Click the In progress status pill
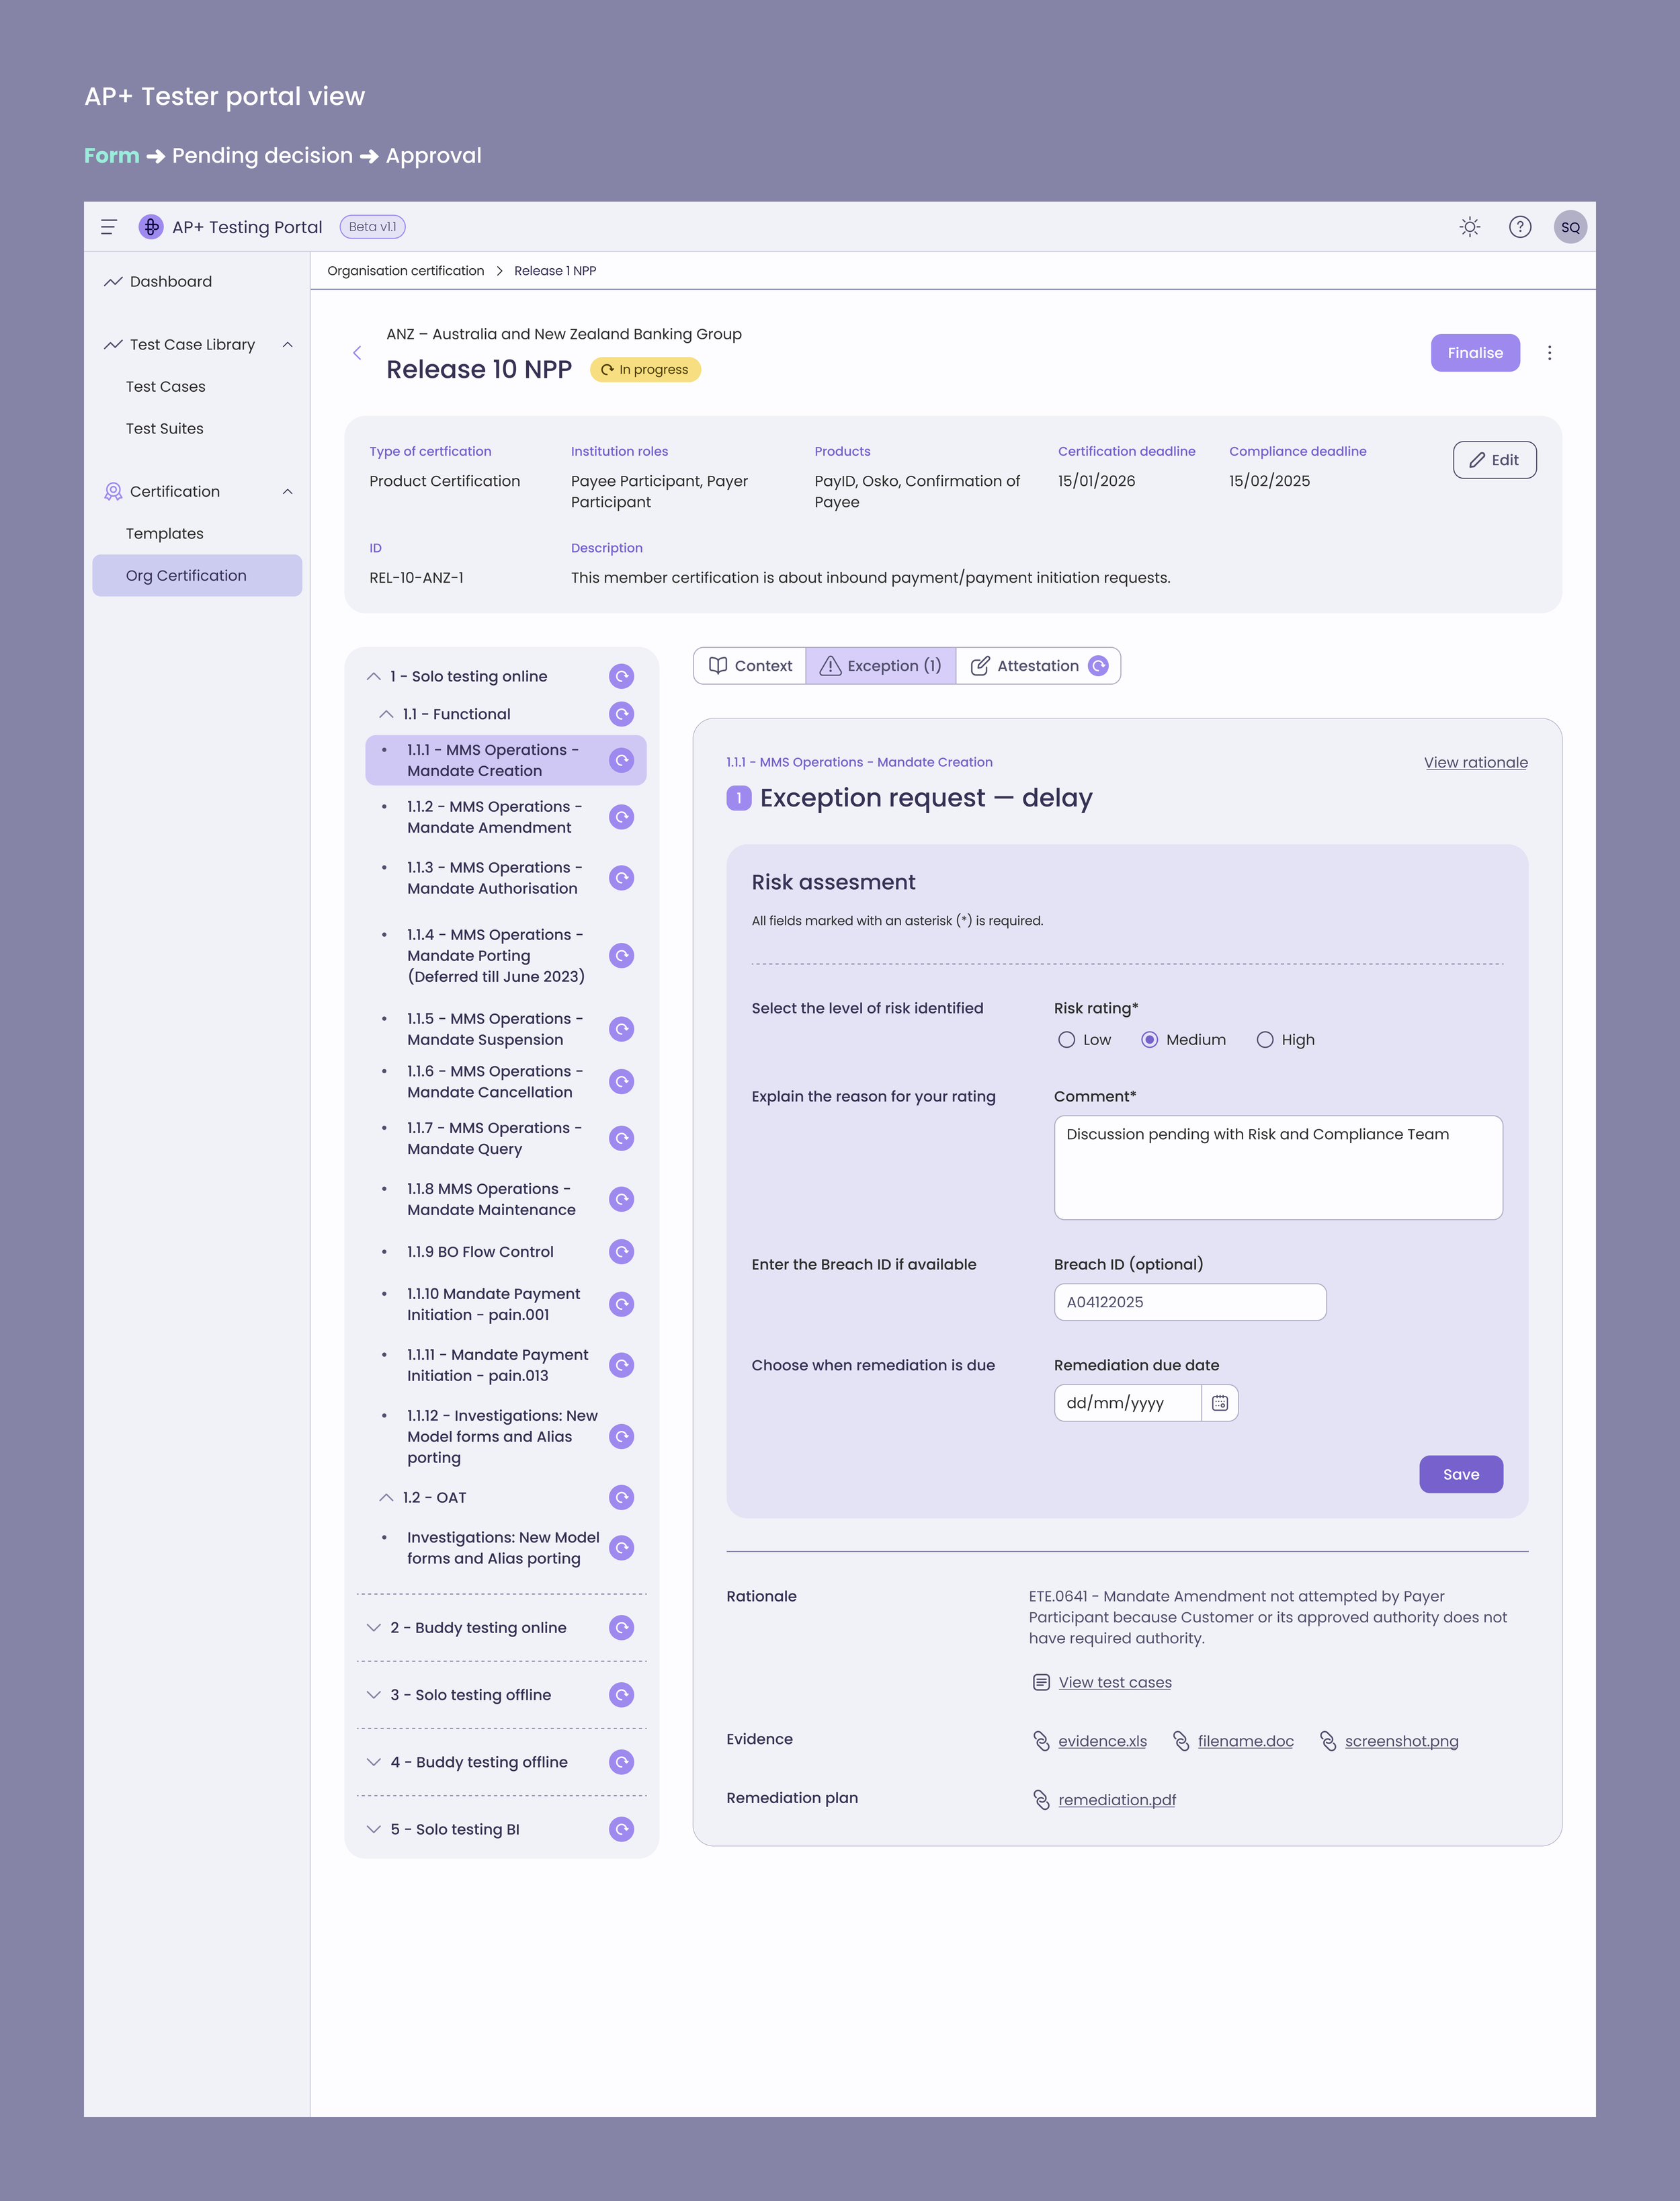 [x=645, y=369]
